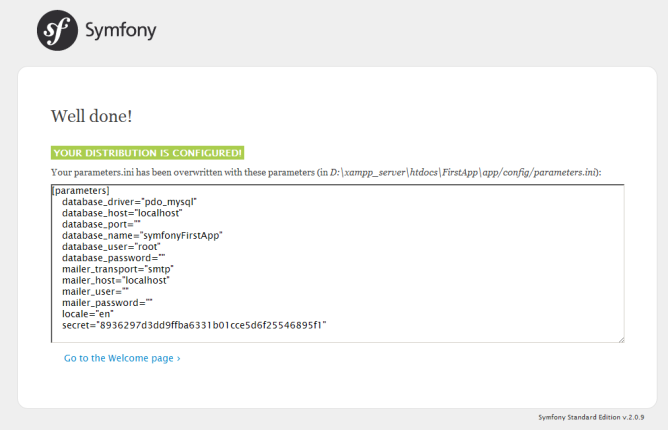Click the Symfony wordmark text
The height and width of the screenshot is (430, 668).
click(121, 30)
